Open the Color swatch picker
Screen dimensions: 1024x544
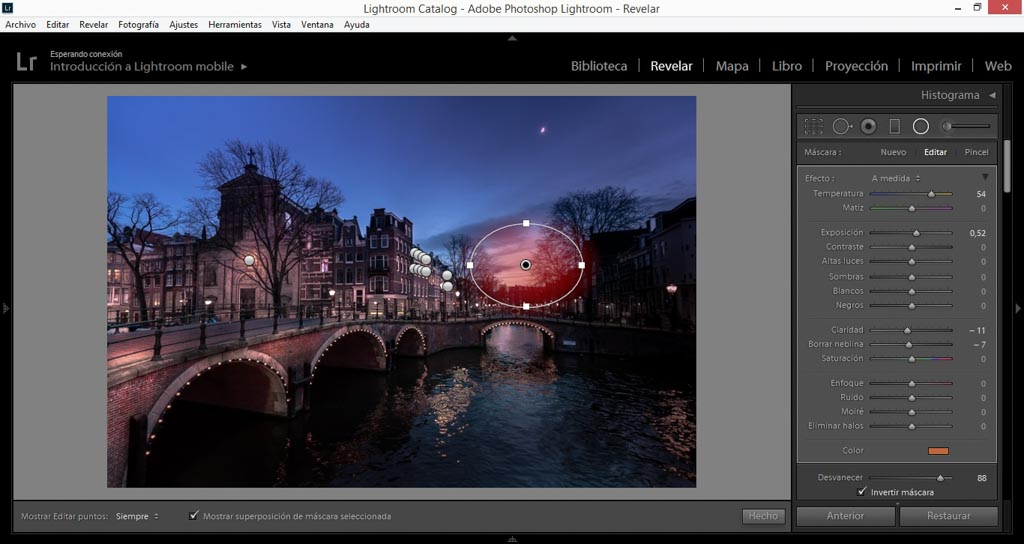point(938,451)
